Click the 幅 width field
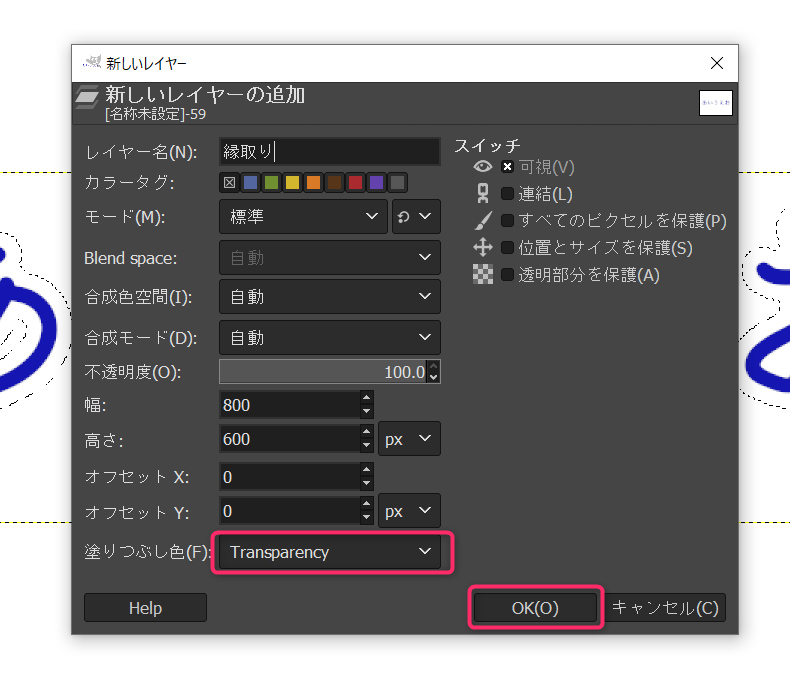Image resolution: width=790 pixels, height=680 pixels. pyautogui.click(x=290, y=404)
